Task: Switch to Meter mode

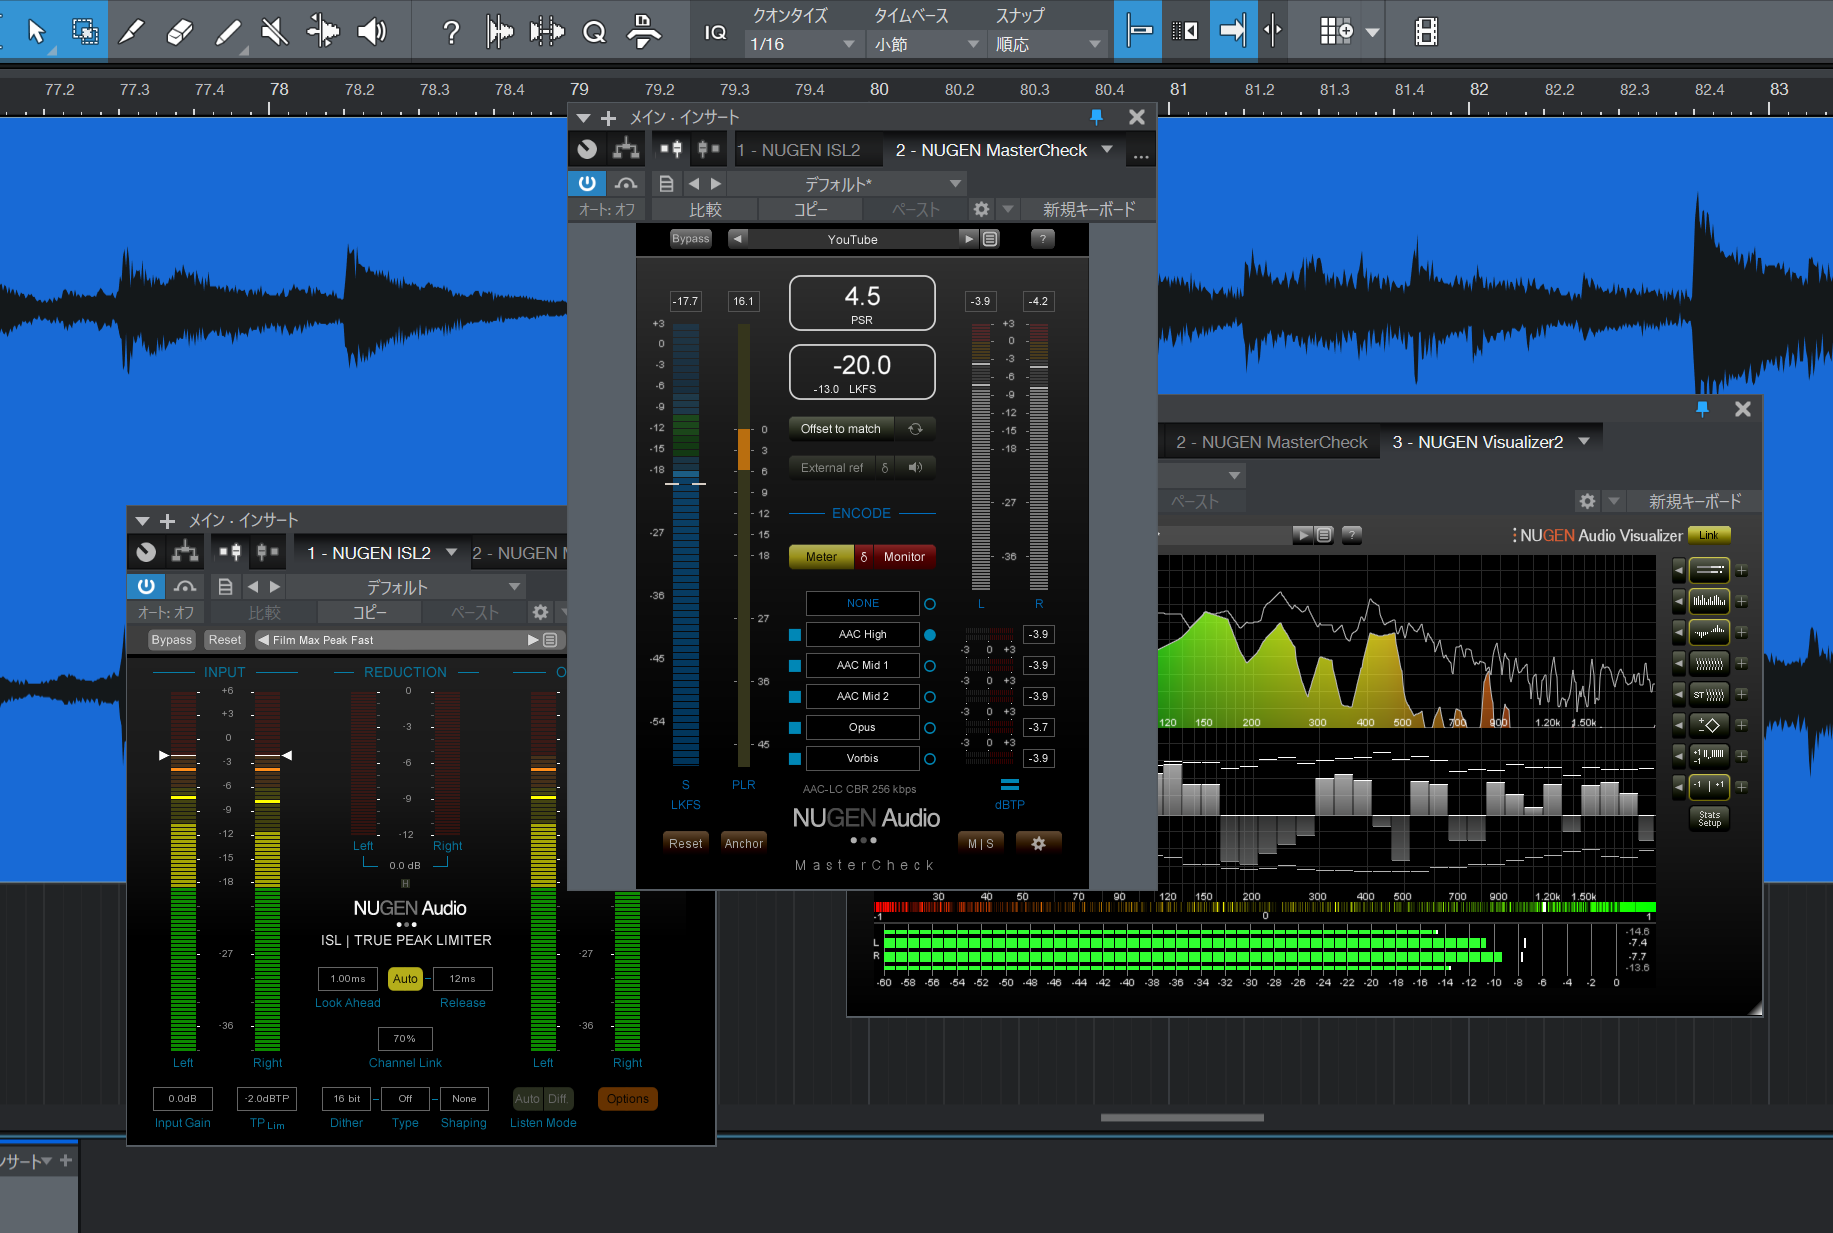Action: pos(821,557)
